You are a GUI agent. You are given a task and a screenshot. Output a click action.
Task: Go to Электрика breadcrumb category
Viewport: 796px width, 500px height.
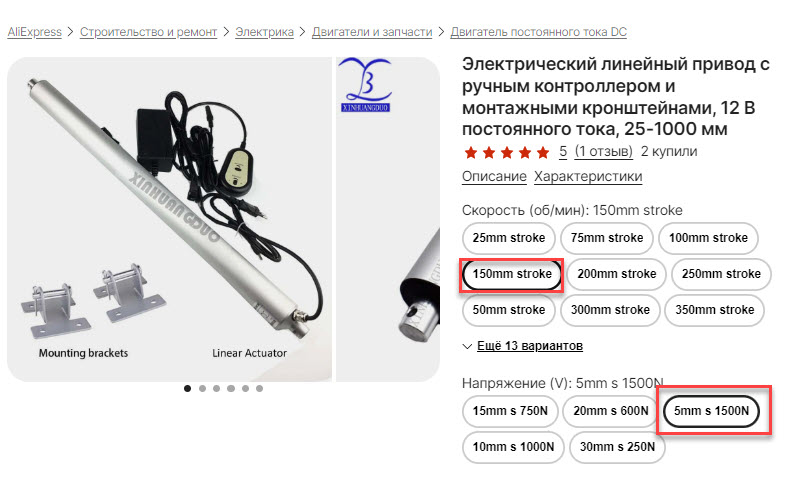pyautogui.click(x=264, y=32)
